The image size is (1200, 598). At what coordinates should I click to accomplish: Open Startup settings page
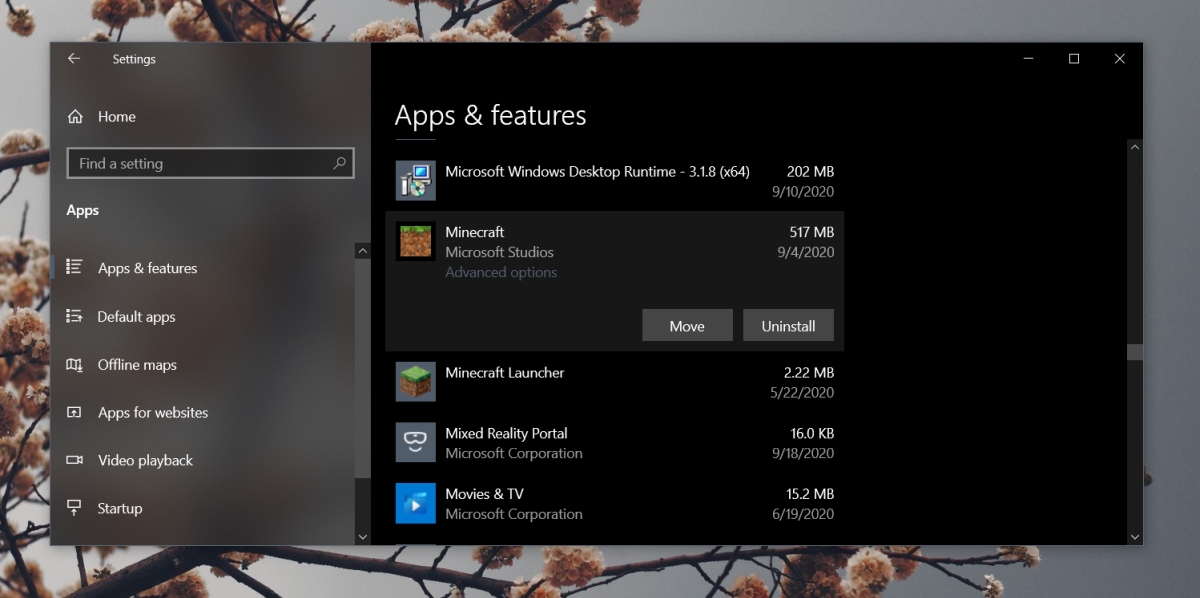[120, 509]
